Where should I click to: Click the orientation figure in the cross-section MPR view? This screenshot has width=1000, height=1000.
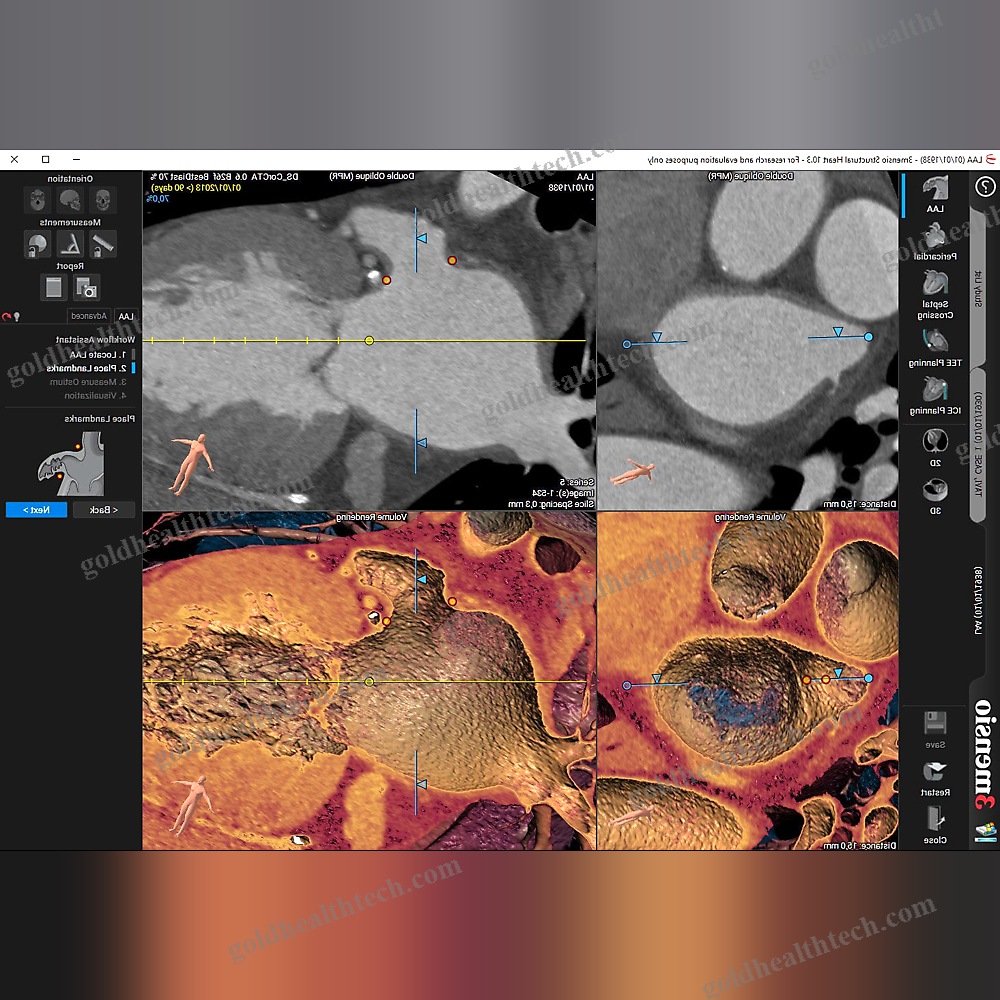632,473
